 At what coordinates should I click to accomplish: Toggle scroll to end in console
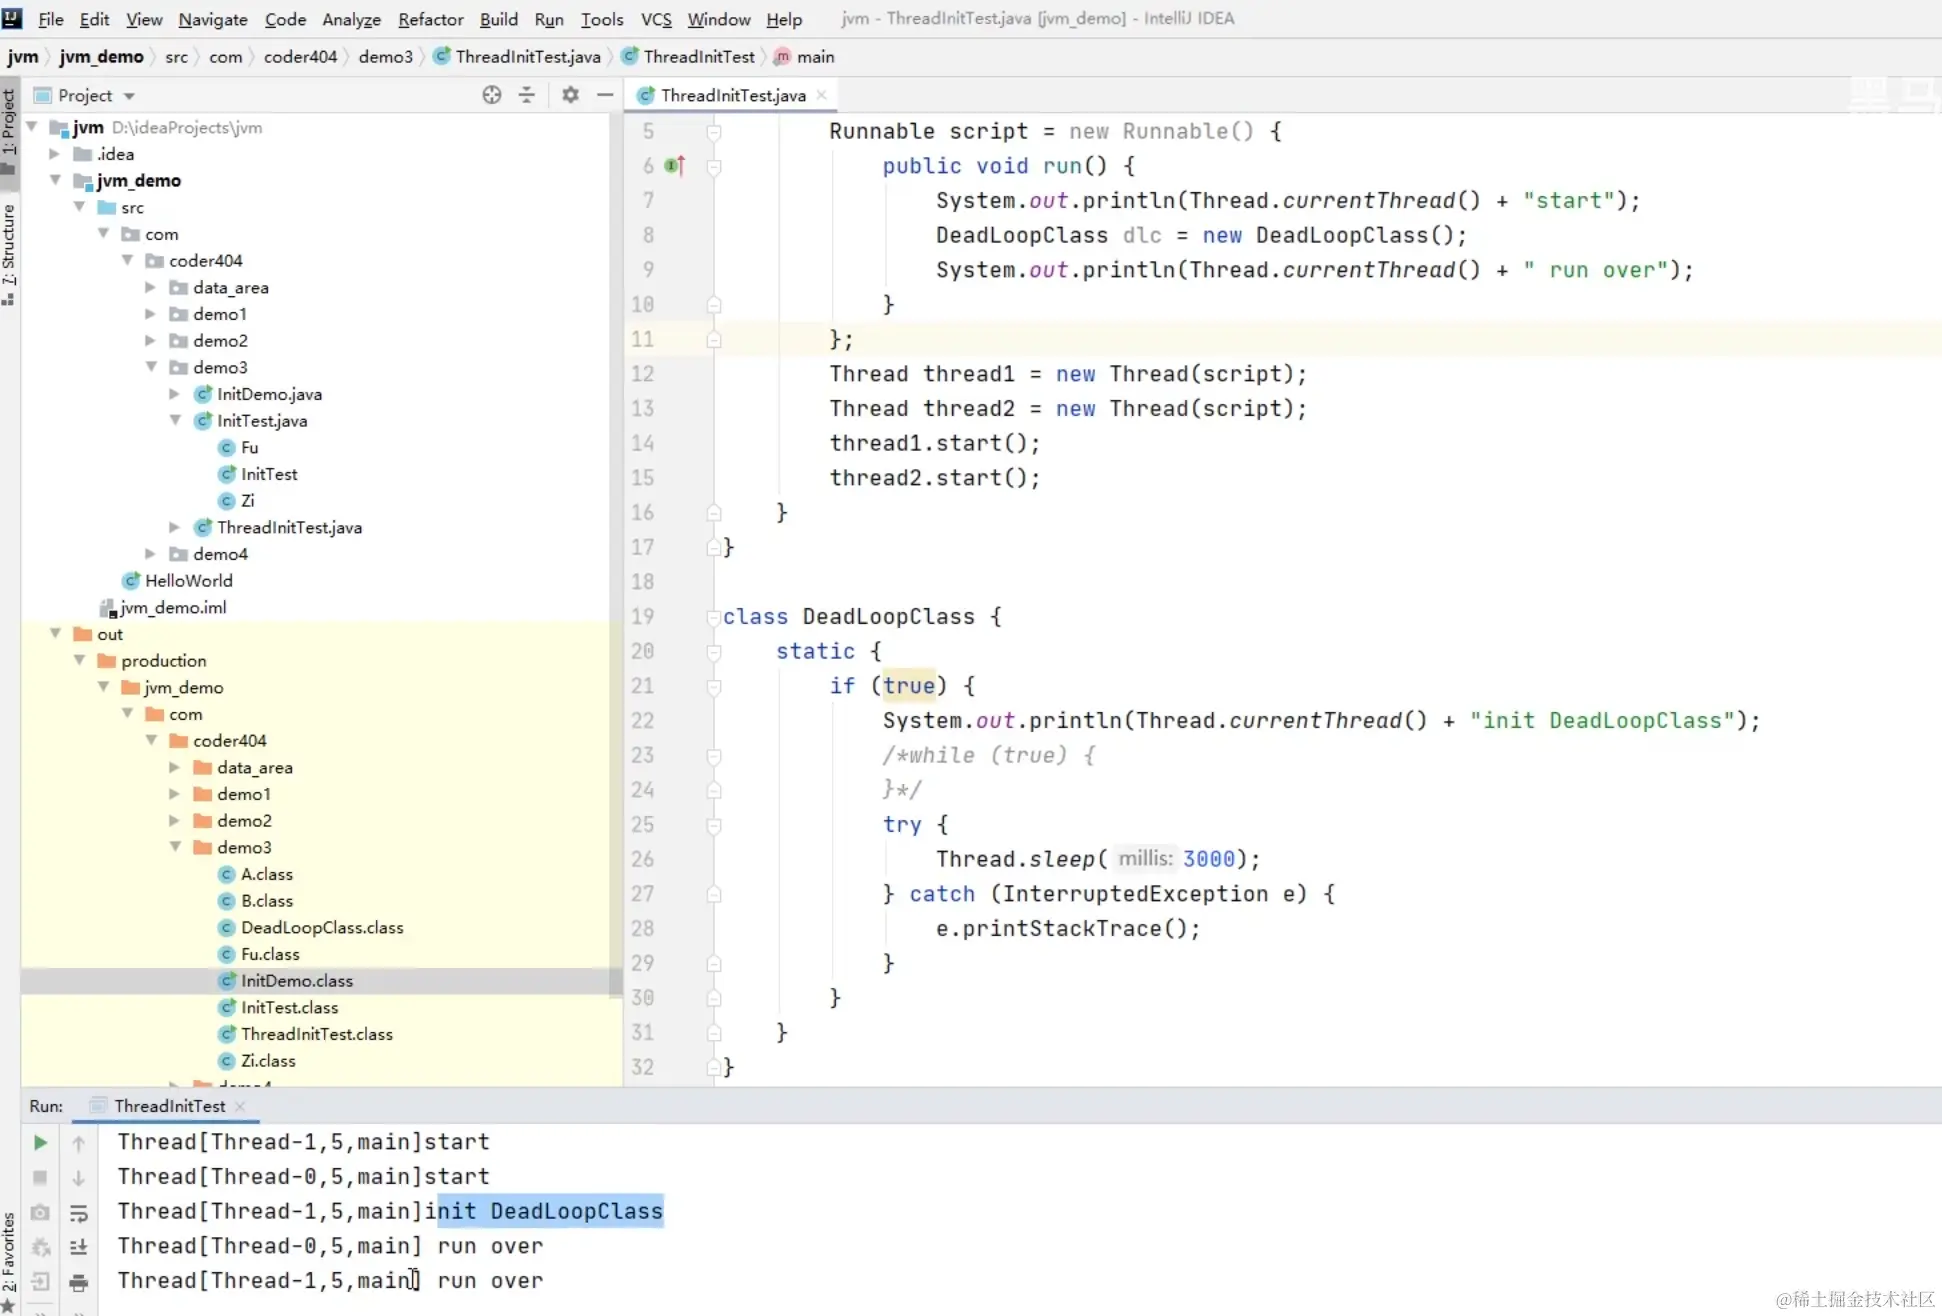tap(79, 1247)
